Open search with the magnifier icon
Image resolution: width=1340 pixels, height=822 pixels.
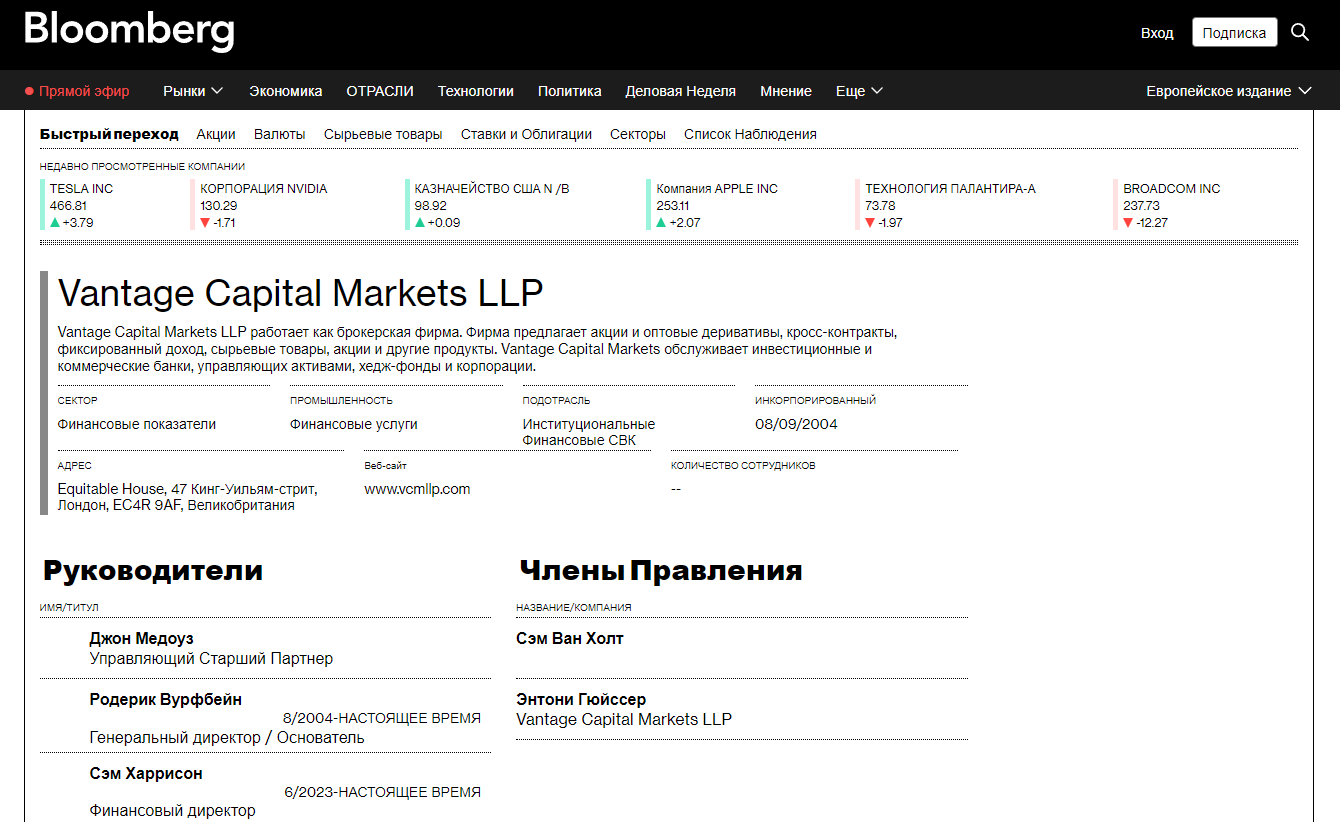tap(1300, 32)
